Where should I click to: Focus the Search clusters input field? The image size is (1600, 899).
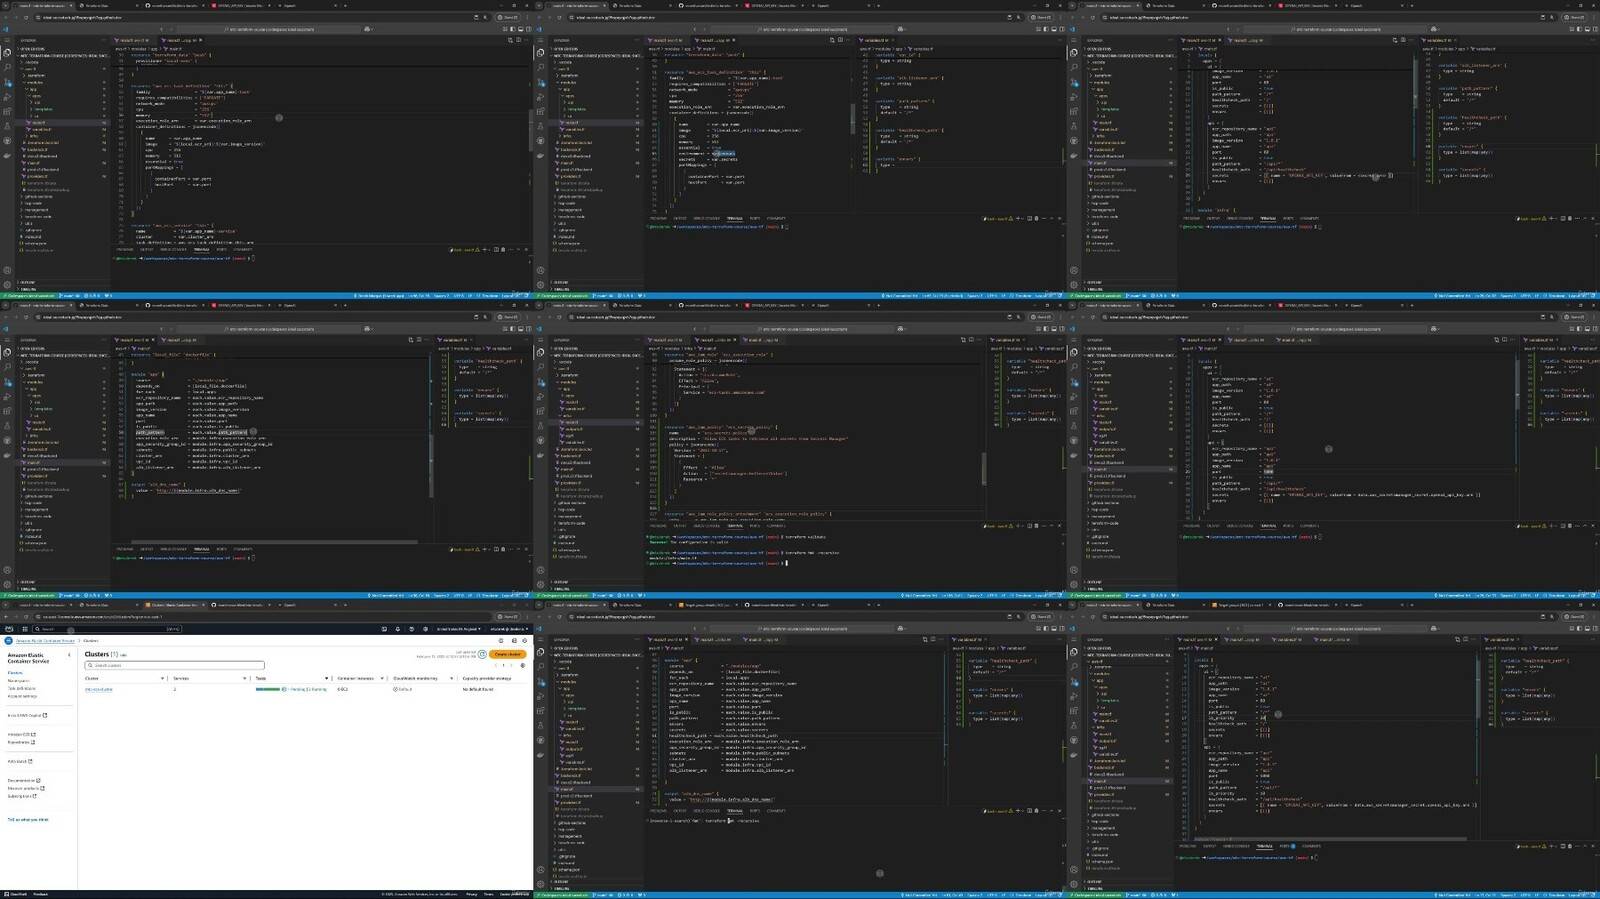click(x=175, y=665)
